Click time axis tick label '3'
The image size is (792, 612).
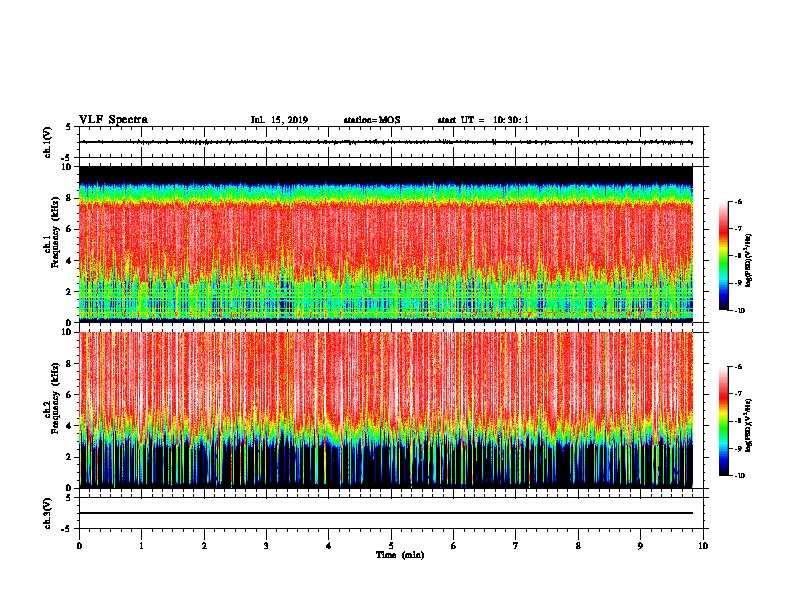(266, 546)
